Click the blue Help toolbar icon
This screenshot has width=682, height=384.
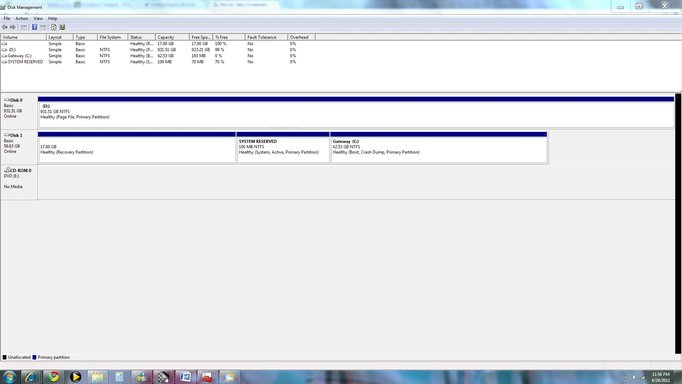click(x=34, y=27)
